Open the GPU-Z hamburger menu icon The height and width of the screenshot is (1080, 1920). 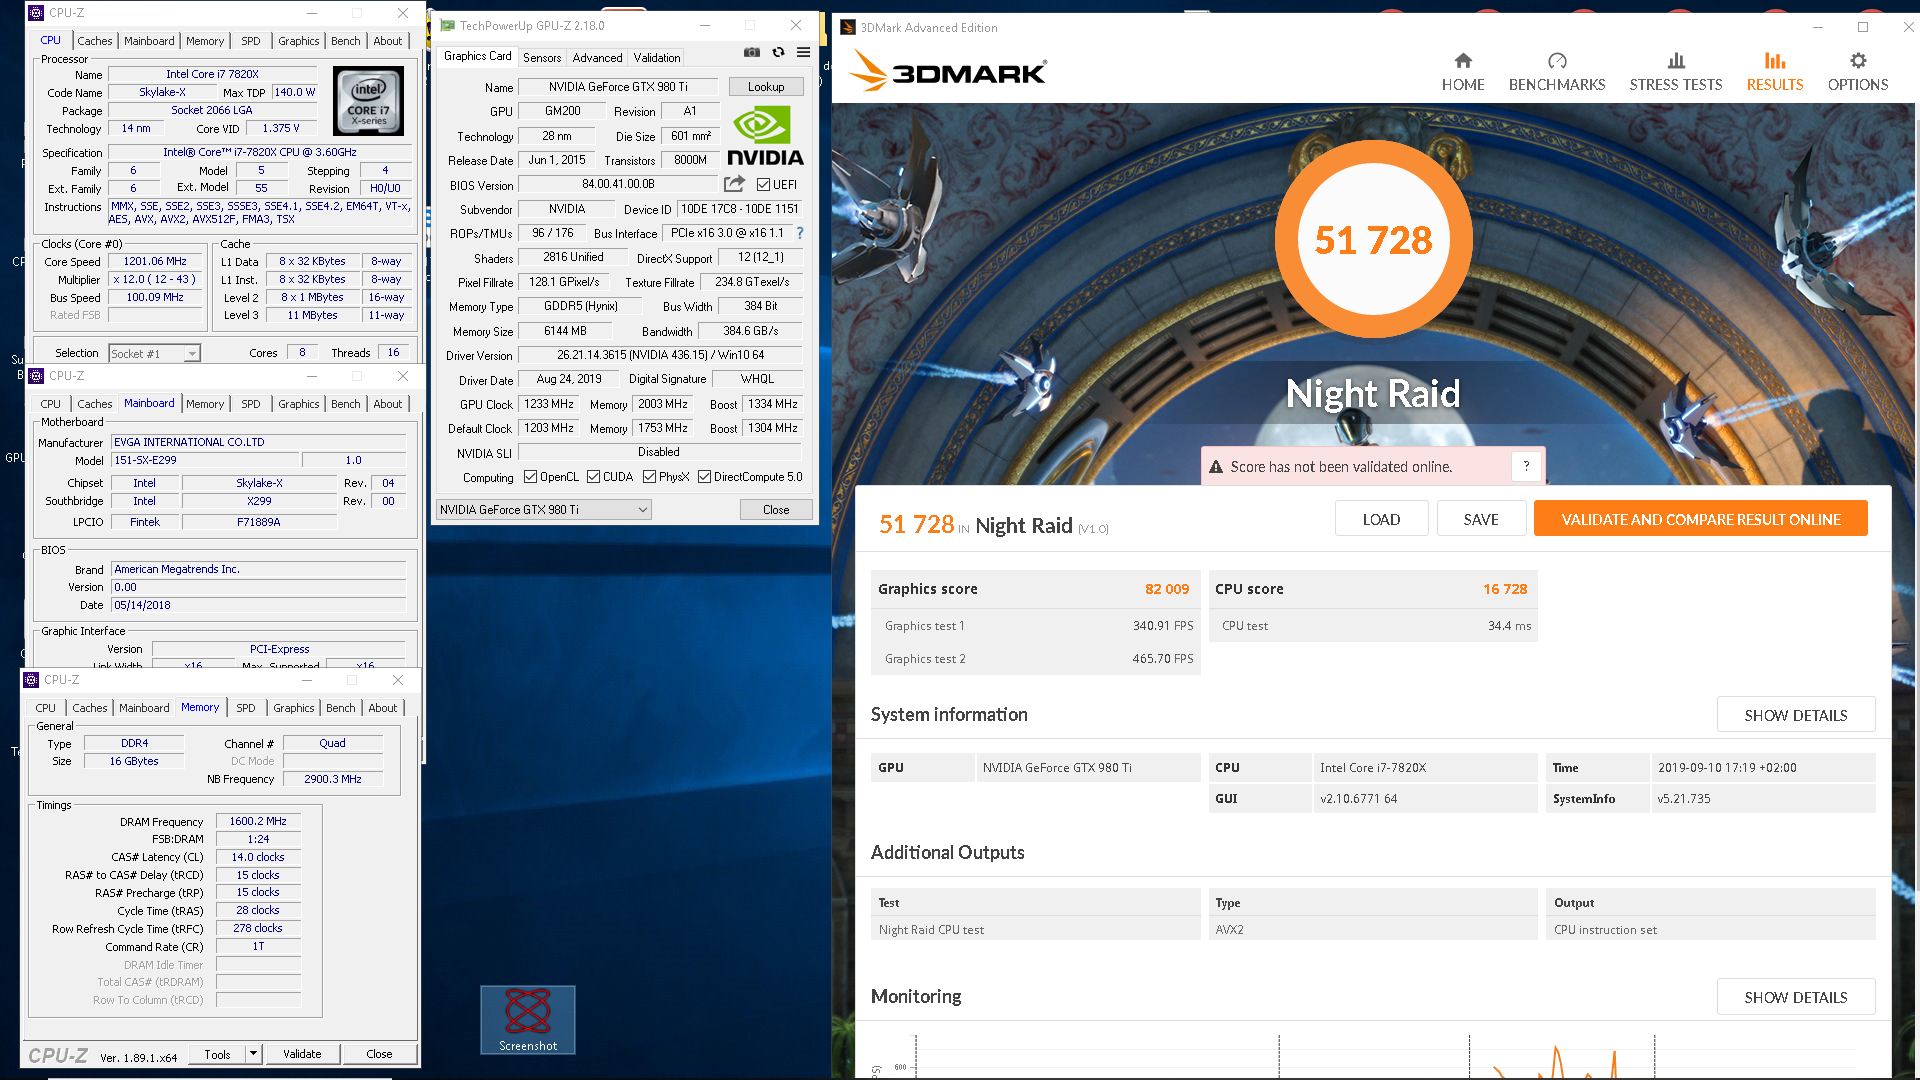tap(803, 53)
